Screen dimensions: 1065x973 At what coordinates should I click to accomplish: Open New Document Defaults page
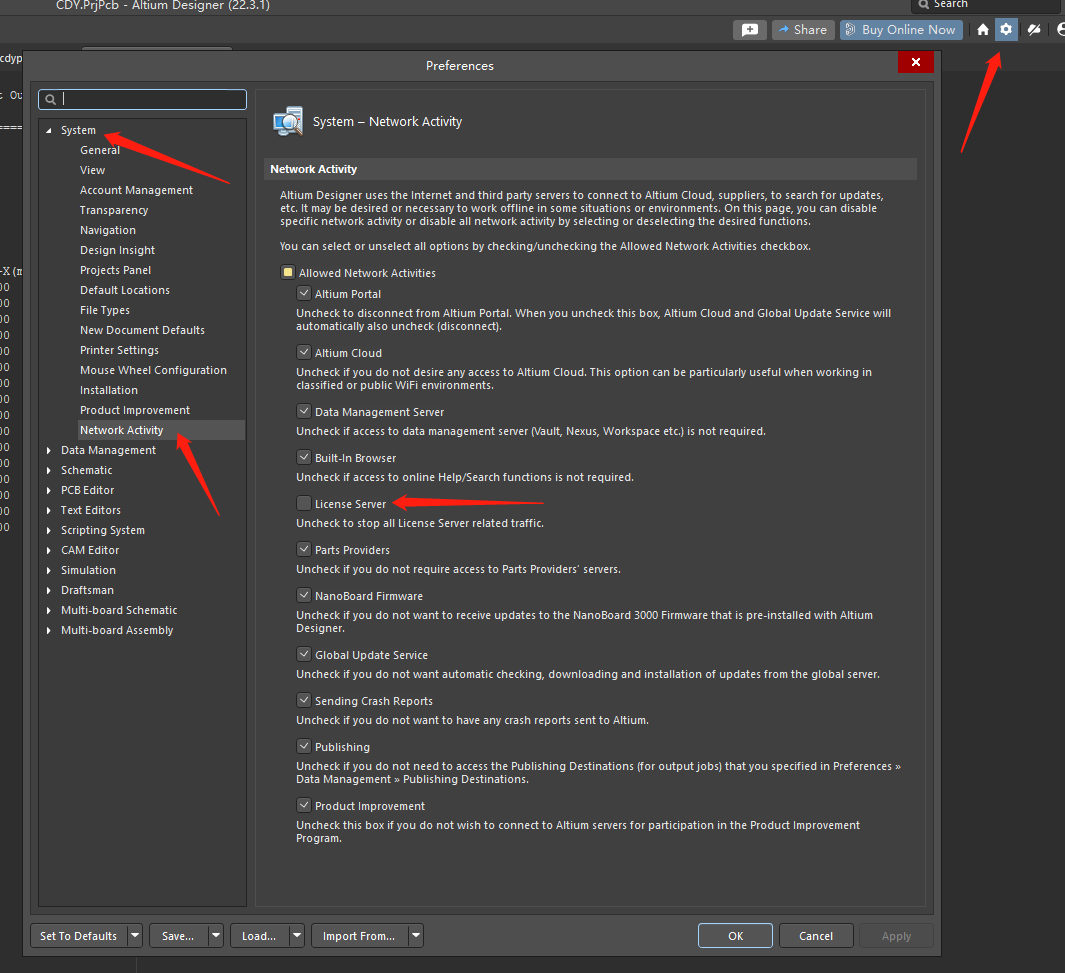[x=142, y=330]
